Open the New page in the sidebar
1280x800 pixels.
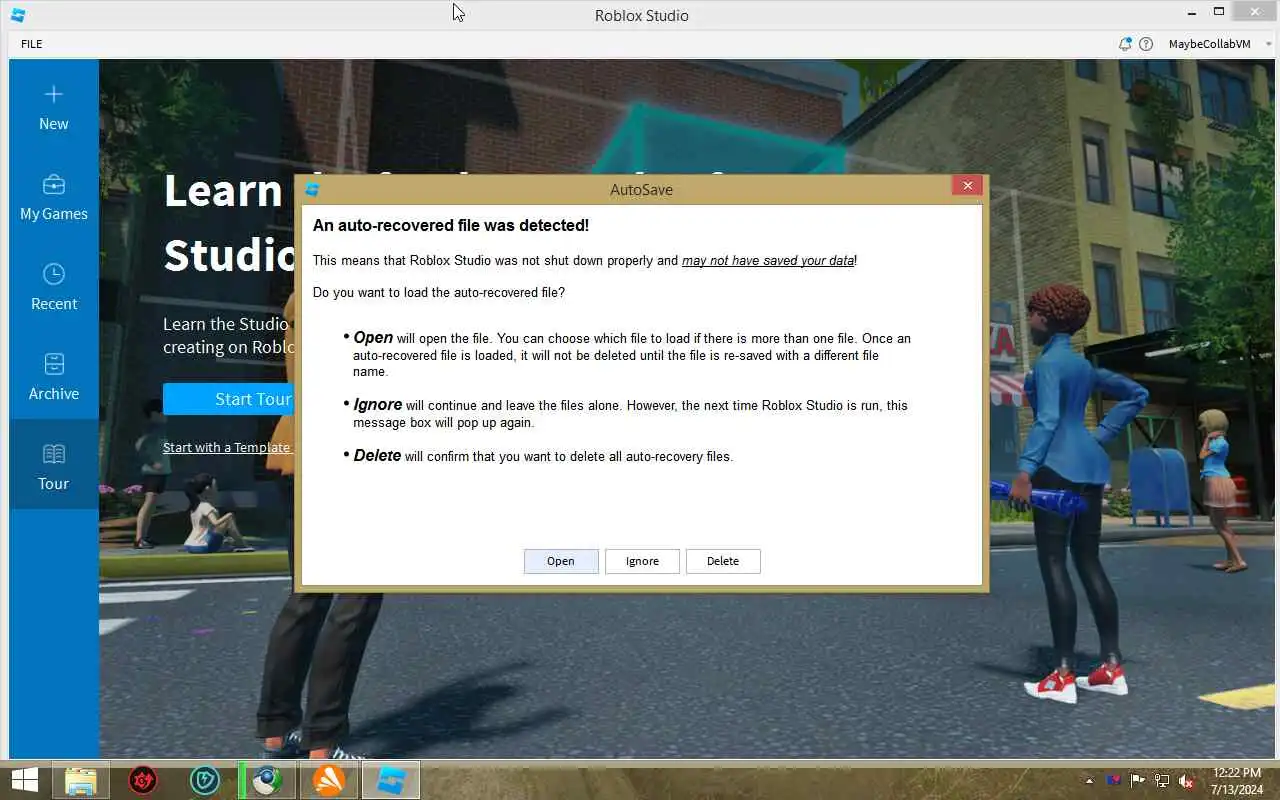tap(54, 105)
